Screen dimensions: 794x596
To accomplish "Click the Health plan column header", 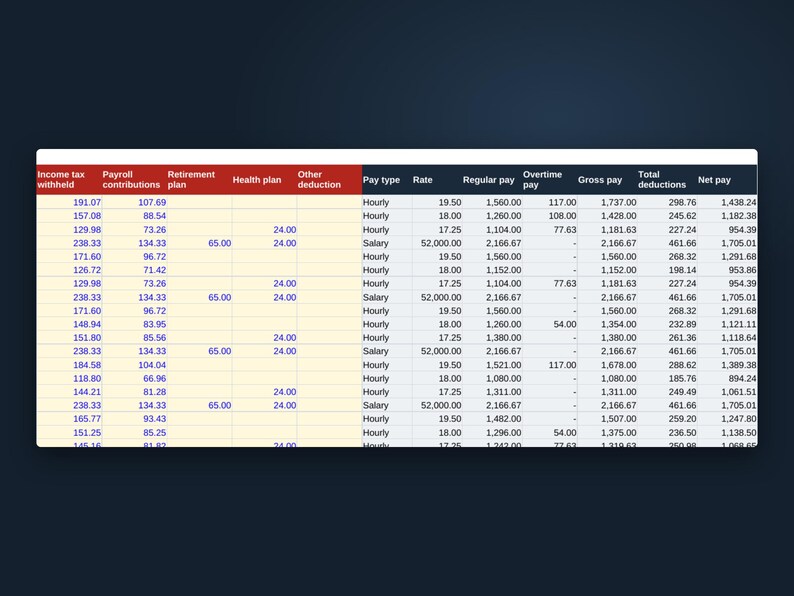I will (x=264, y=180).
